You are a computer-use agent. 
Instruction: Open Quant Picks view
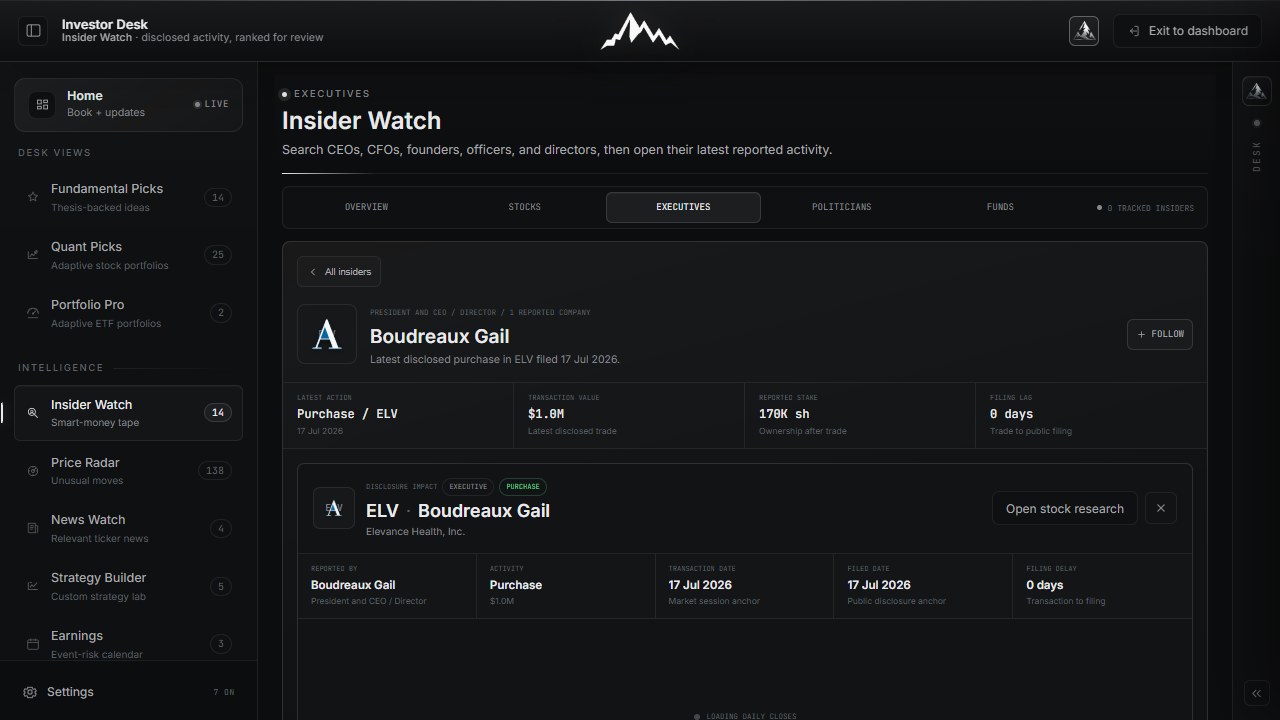pyautogui.click(x=128, y=255)
